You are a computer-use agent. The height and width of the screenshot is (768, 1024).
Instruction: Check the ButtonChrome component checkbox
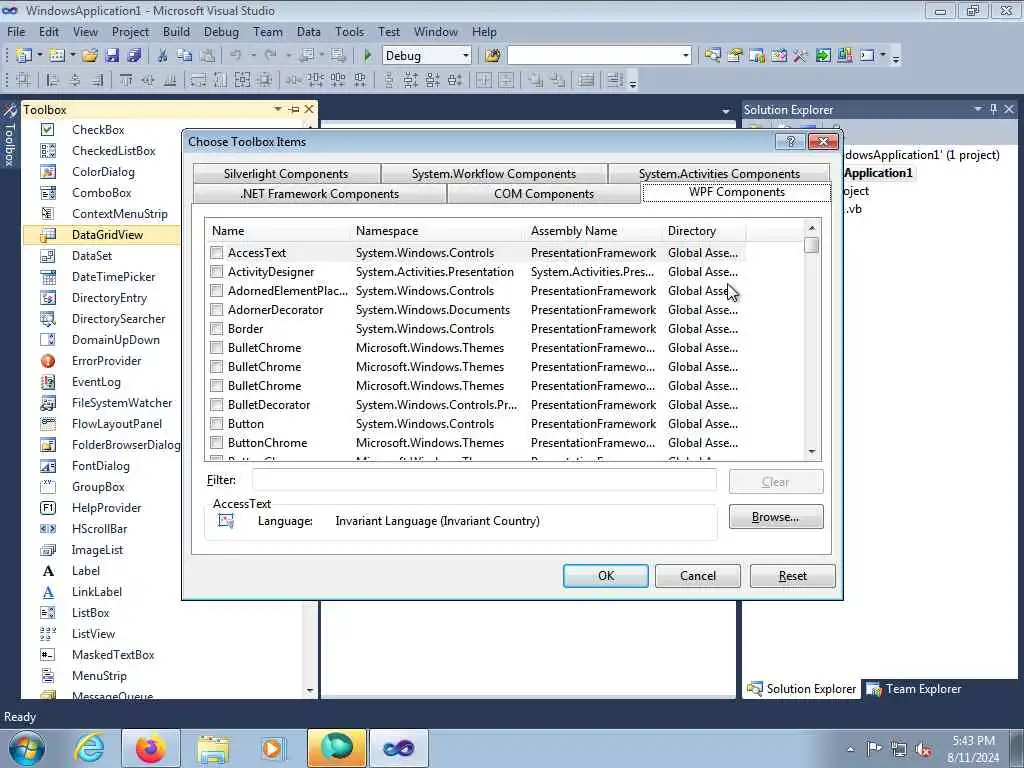point(217,443)
